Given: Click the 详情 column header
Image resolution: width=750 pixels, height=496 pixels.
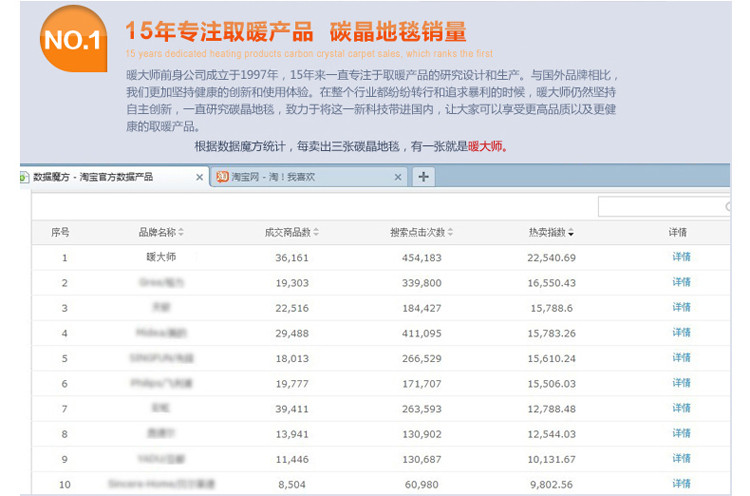Looking at the screenshot, I should coord(677,232).
